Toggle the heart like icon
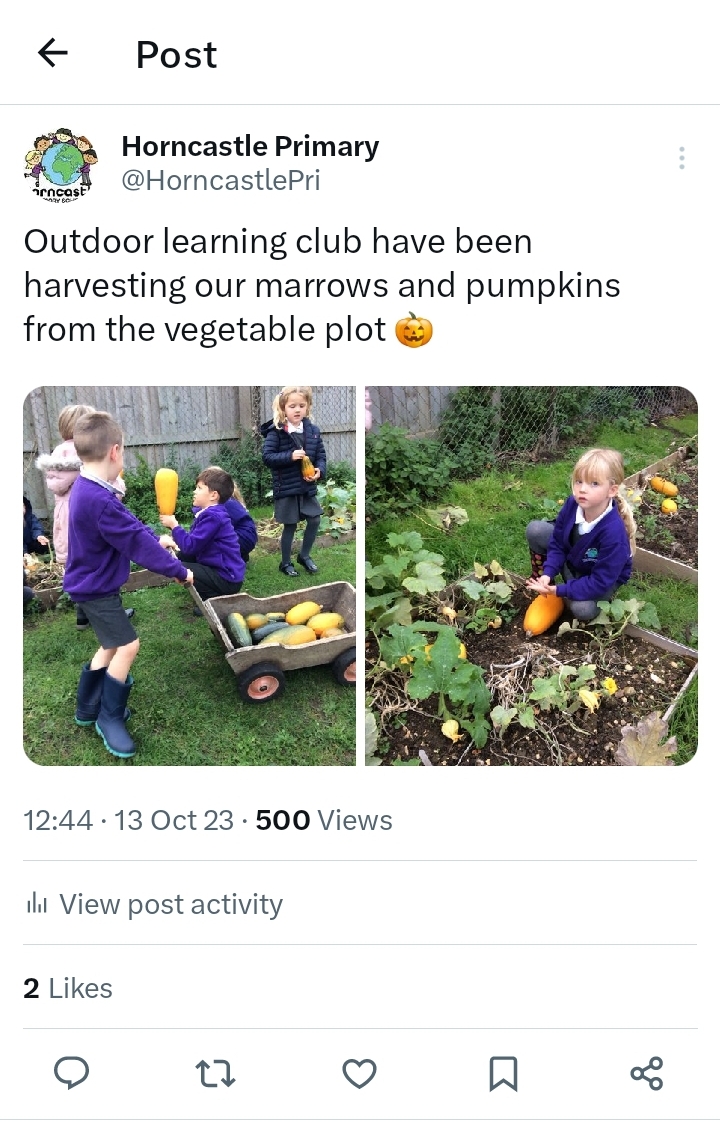The image size is (720, 1144). 360,1074
